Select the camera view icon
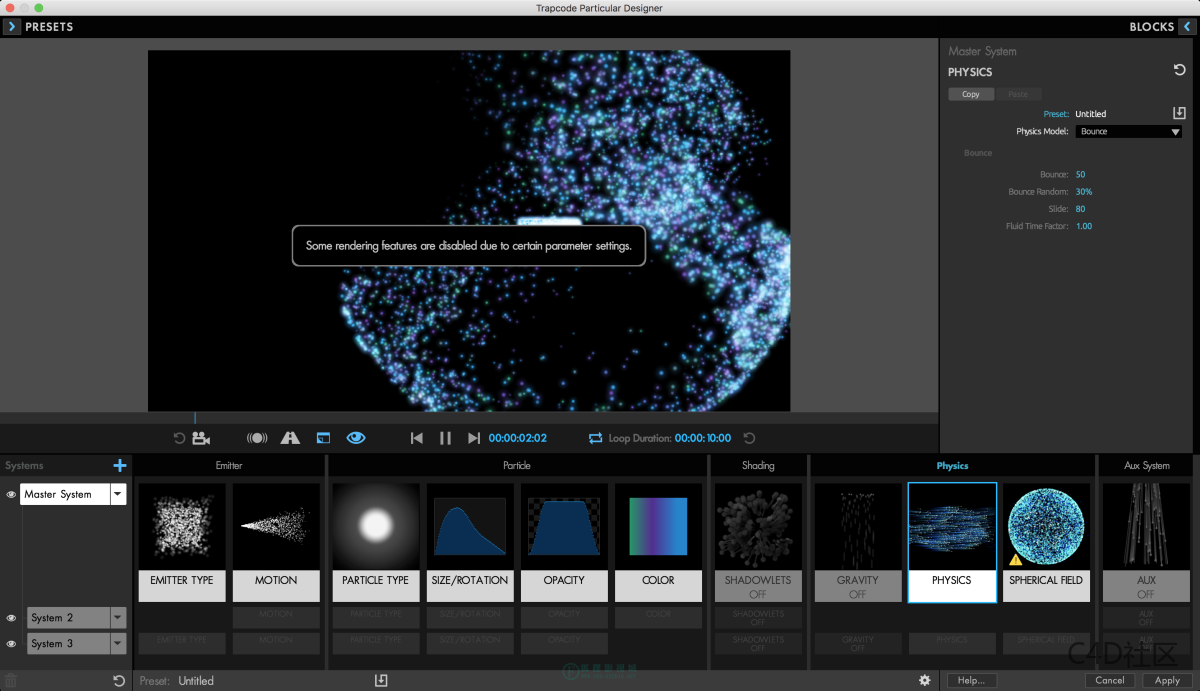The image size is (1200, 691). point(200,437)
